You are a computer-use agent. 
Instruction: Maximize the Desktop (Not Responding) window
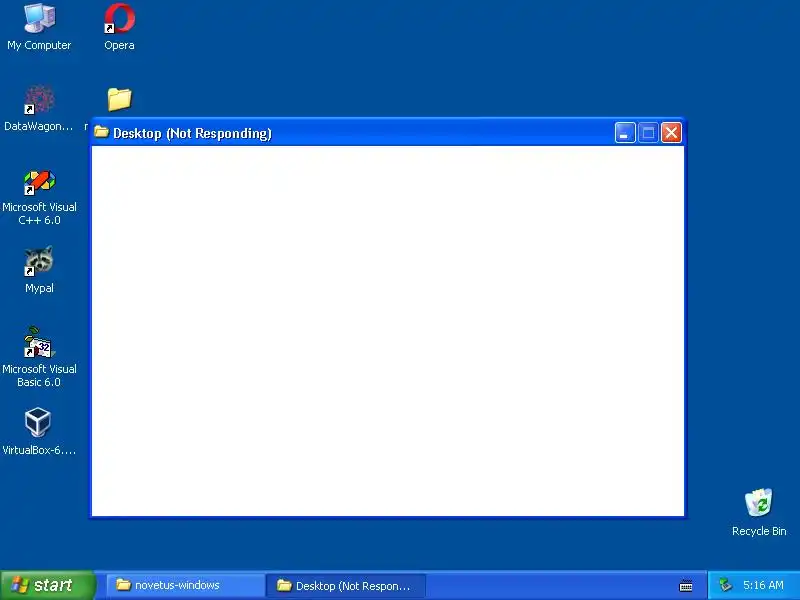pos(648,133)
